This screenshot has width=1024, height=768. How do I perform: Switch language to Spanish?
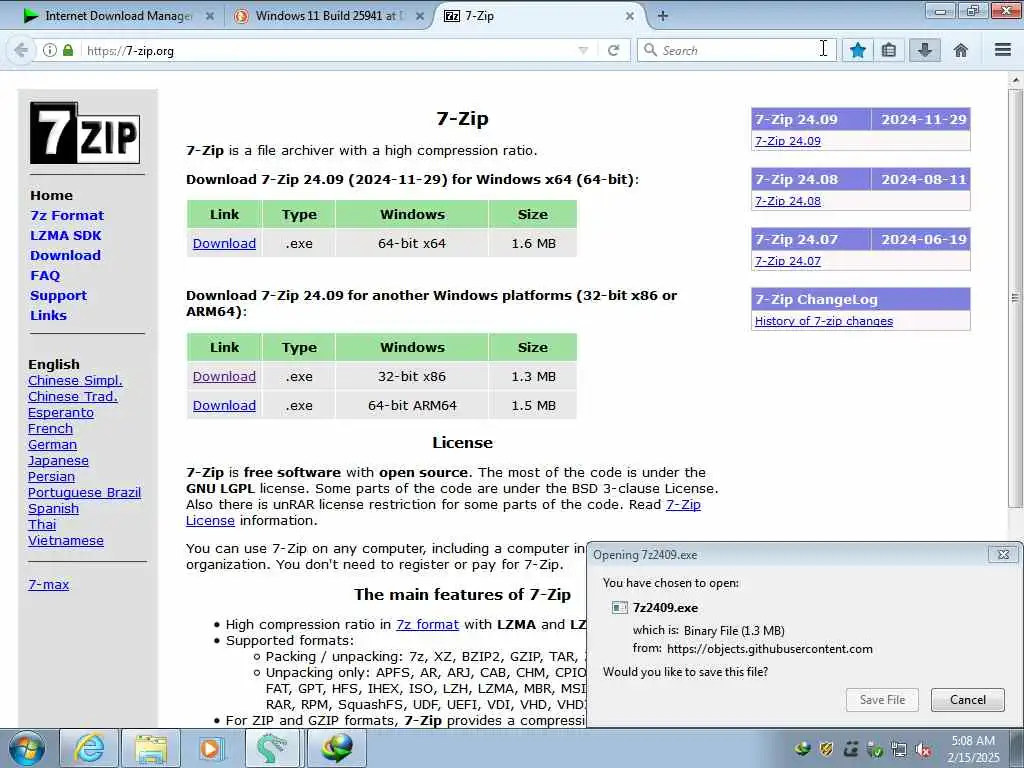pyautogui.click(x=53, y=509)
